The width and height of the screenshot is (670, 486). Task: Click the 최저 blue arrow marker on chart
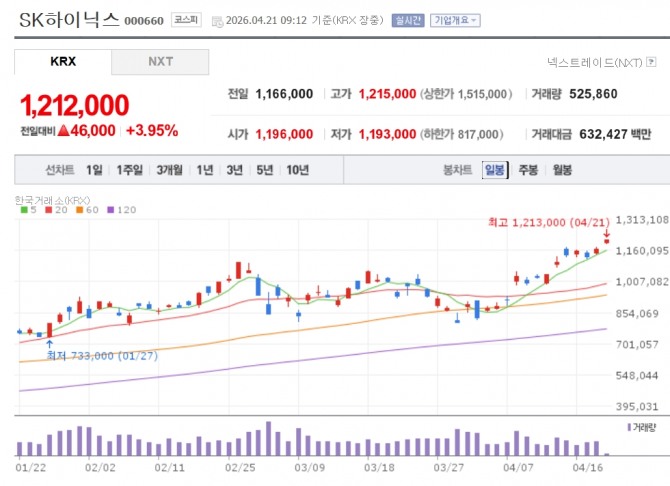pos(50,343)
